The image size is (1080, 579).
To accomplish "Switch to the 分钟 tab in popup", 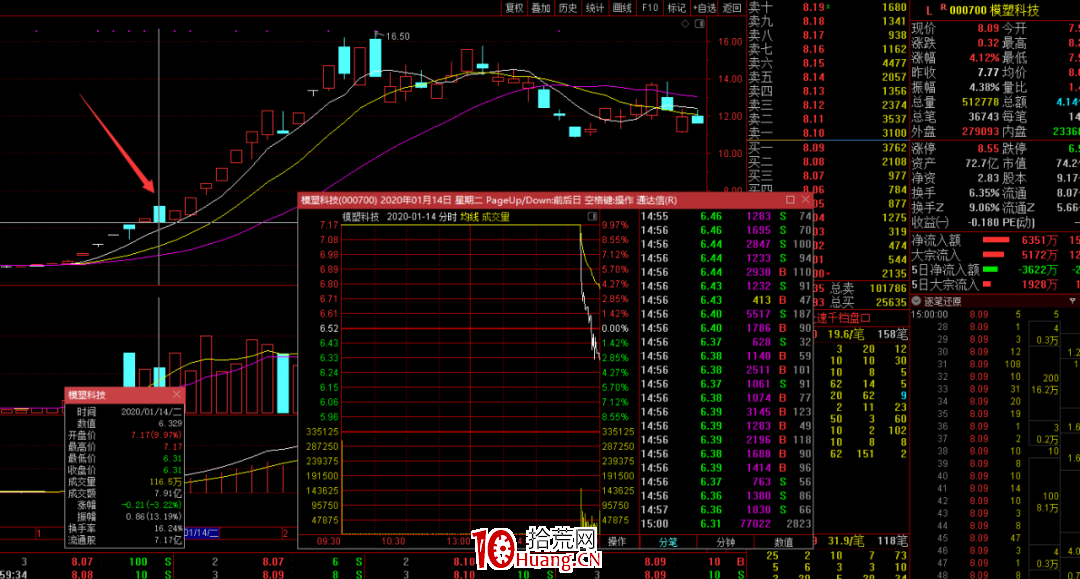I will (726, 542).
